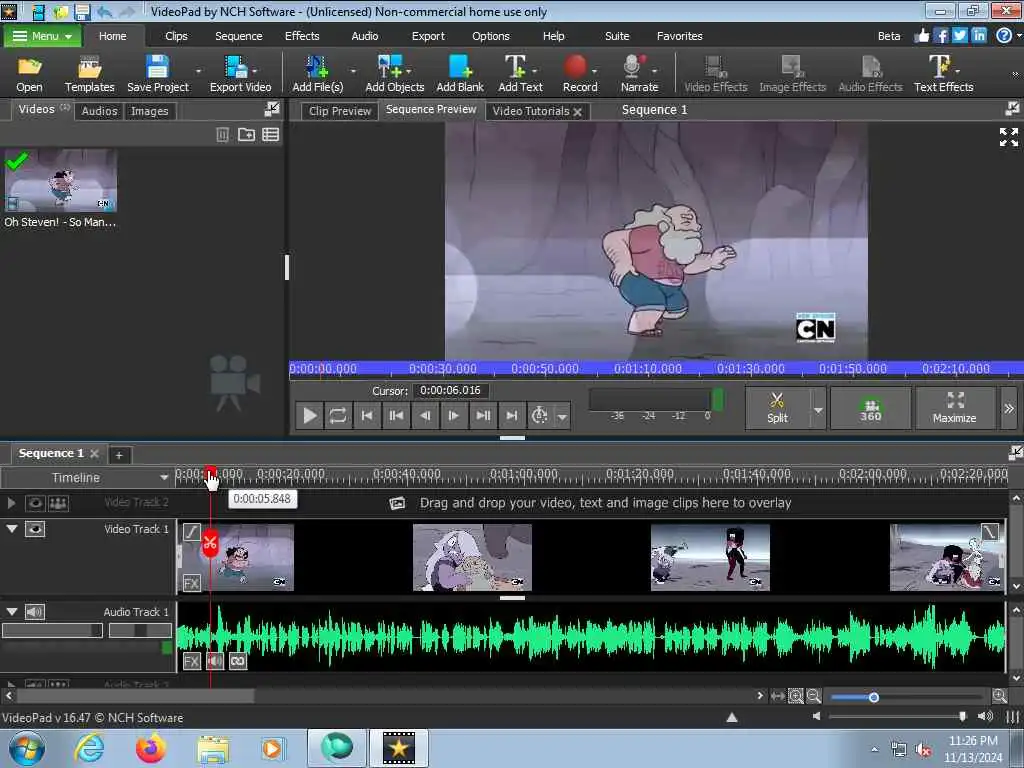Click the FX icon on the audio clip
The width and height of the screenshot is (1024, 768).
pos(191,662)
